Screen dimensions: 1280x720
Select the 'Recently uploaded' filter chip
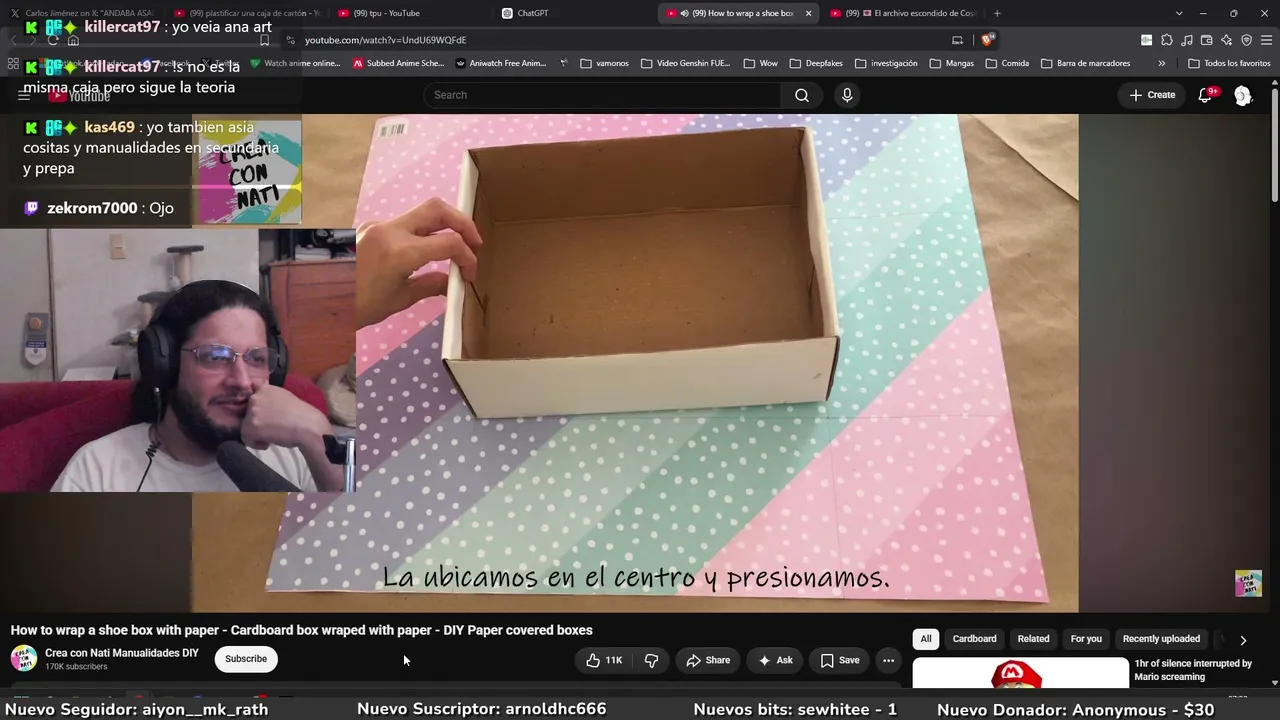[1161, 639]
